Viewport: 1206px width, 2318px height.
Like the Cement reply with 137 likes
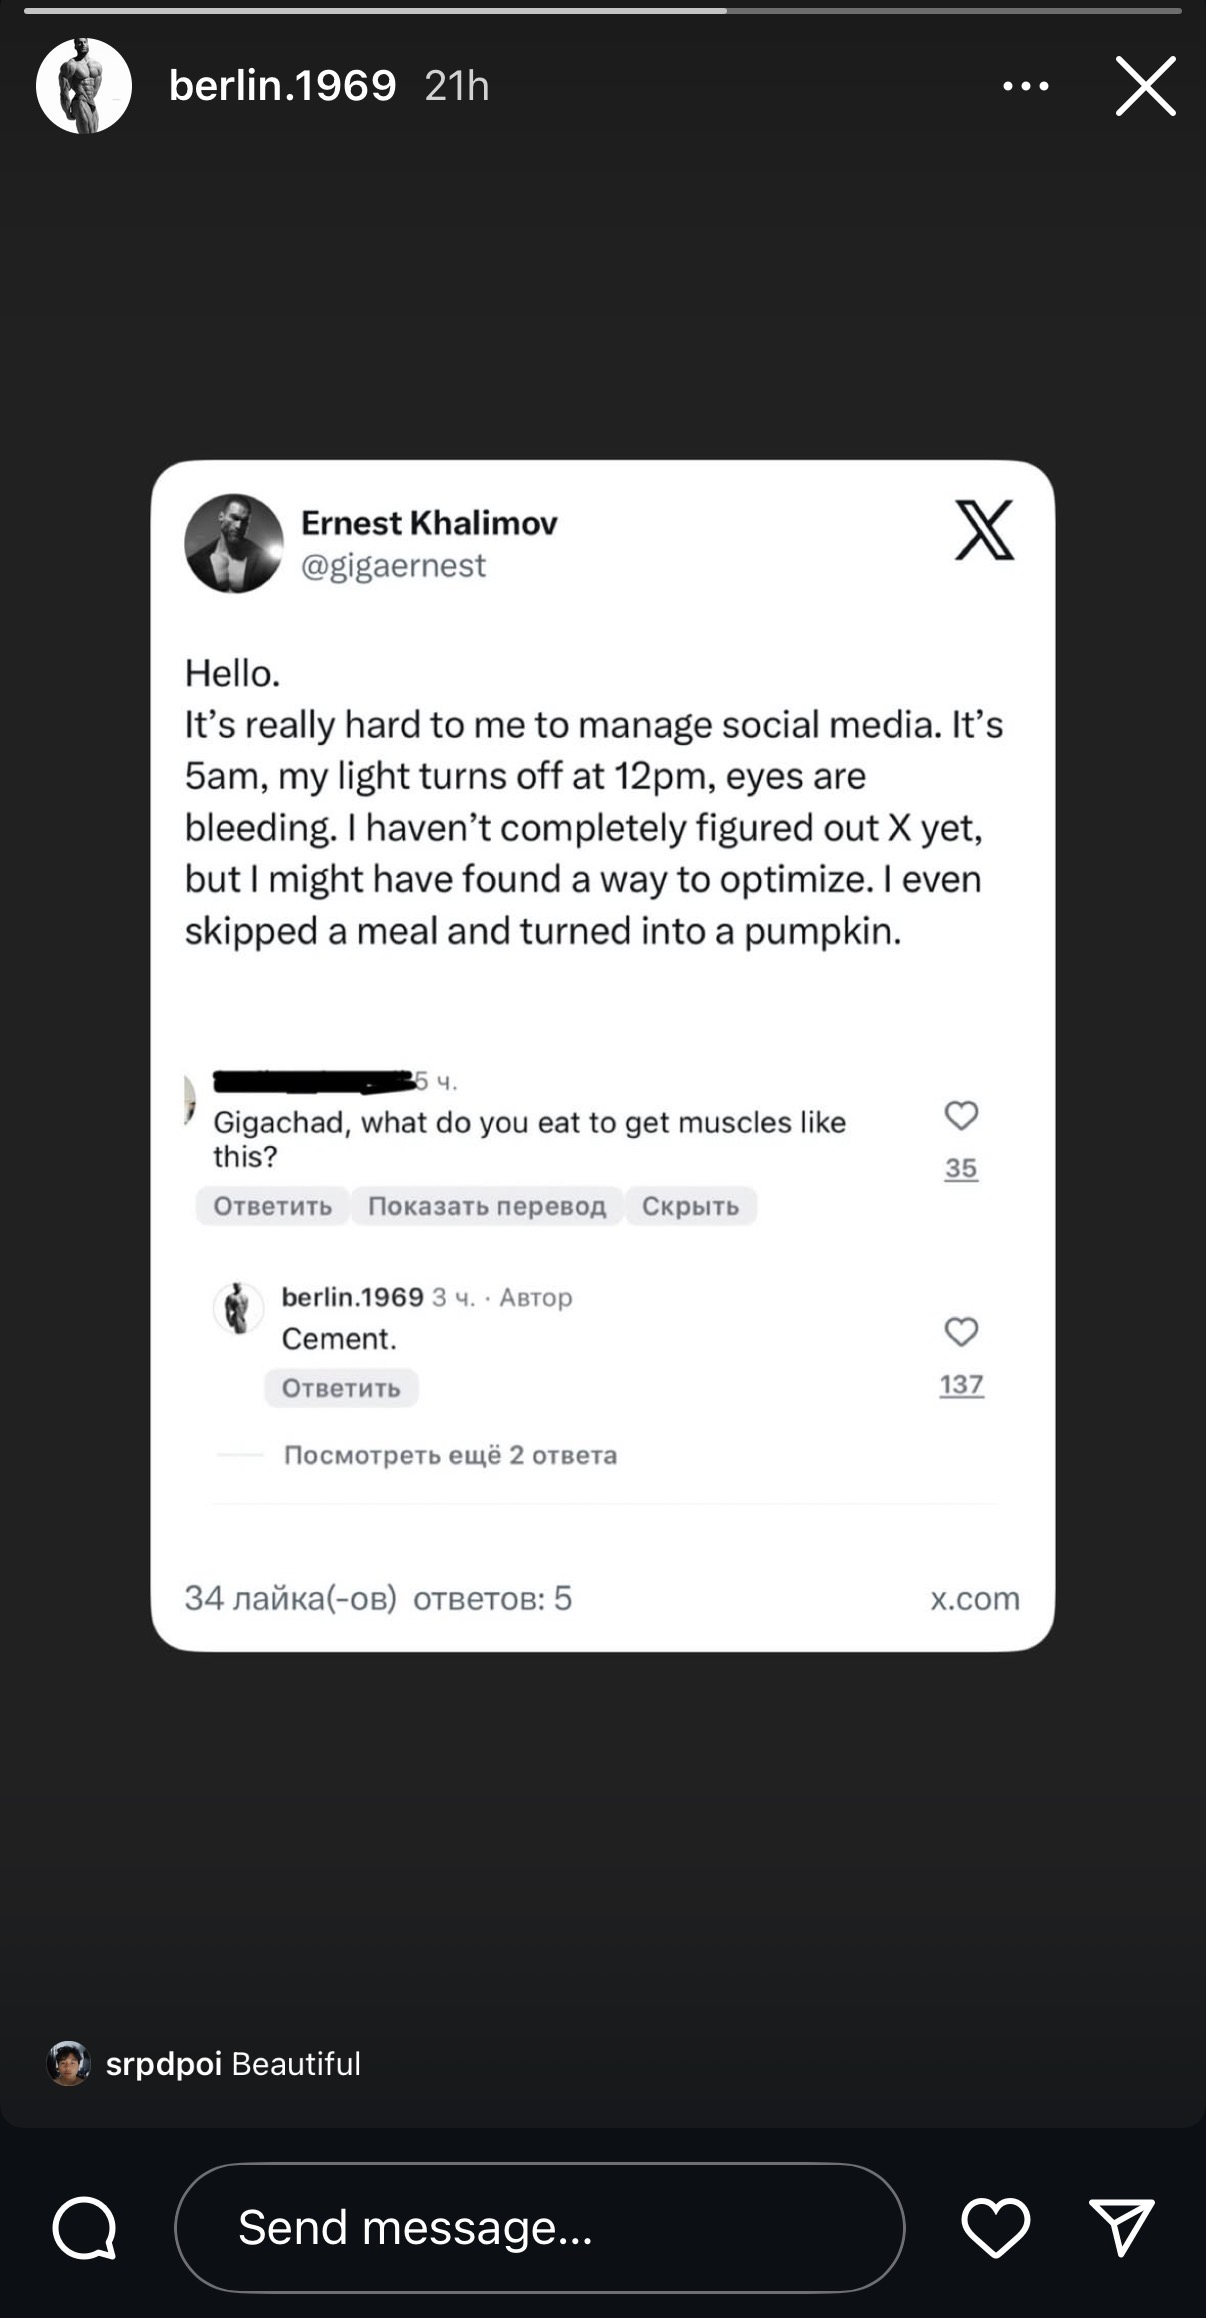(x=961, y=1332)
